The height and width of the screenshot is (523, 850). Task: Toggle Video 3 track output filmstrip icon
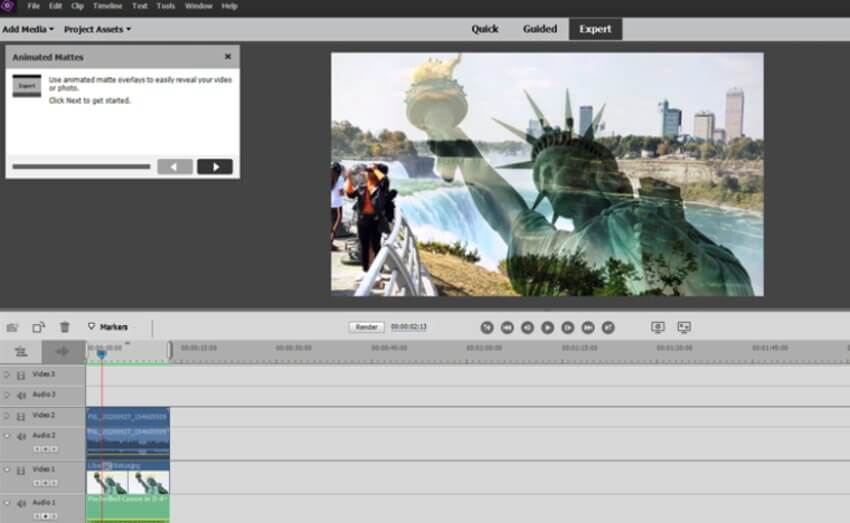[x=21, y=375]
